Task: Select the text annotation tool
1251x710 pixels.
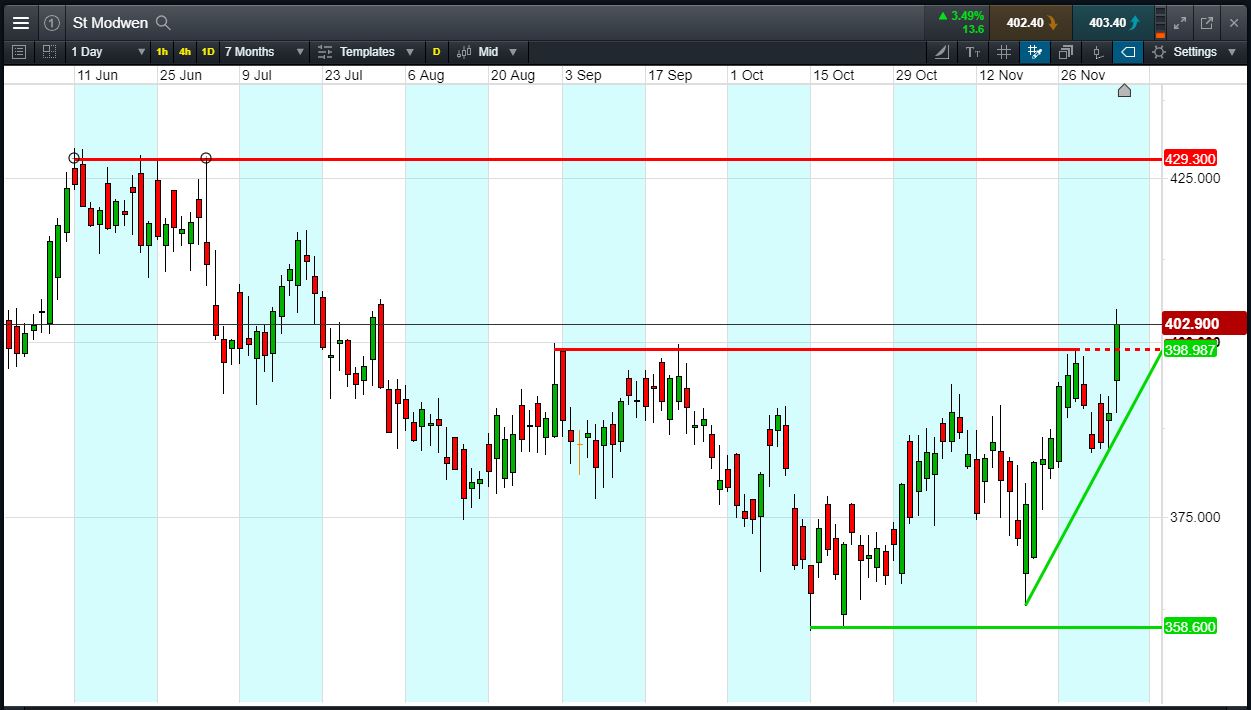Action: (973, 51)
